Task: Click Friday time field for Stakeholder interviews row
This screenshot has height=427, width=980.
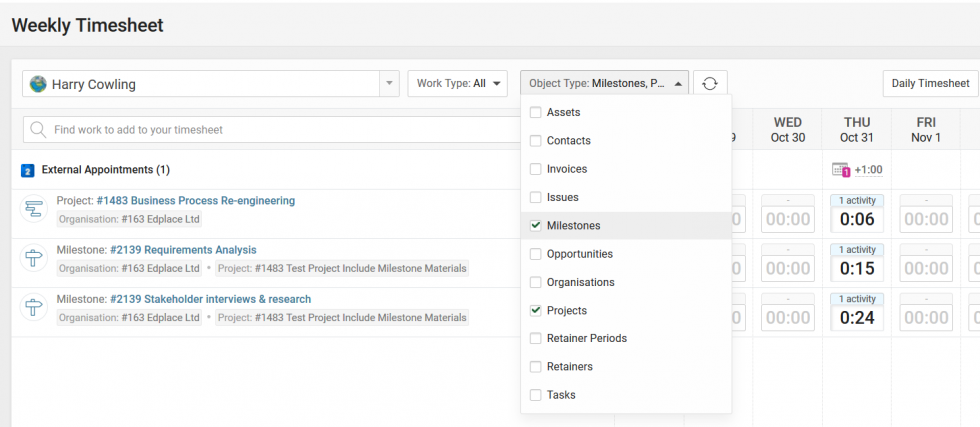Action: pyautogui.click(x=926, y=318)
